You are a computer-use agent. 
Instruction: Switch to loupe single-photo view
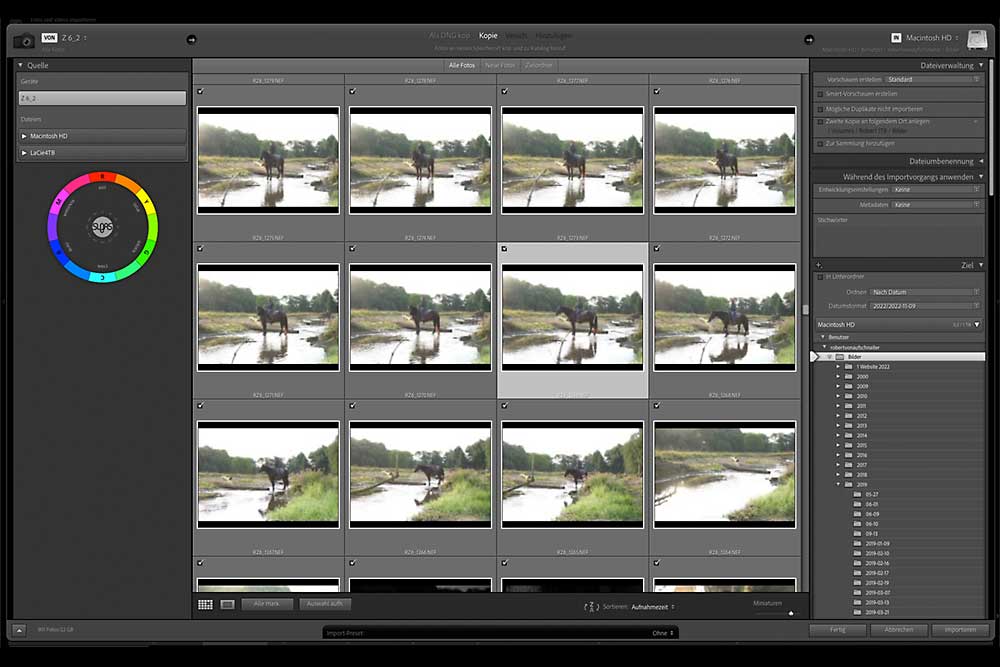pos(228,605)
